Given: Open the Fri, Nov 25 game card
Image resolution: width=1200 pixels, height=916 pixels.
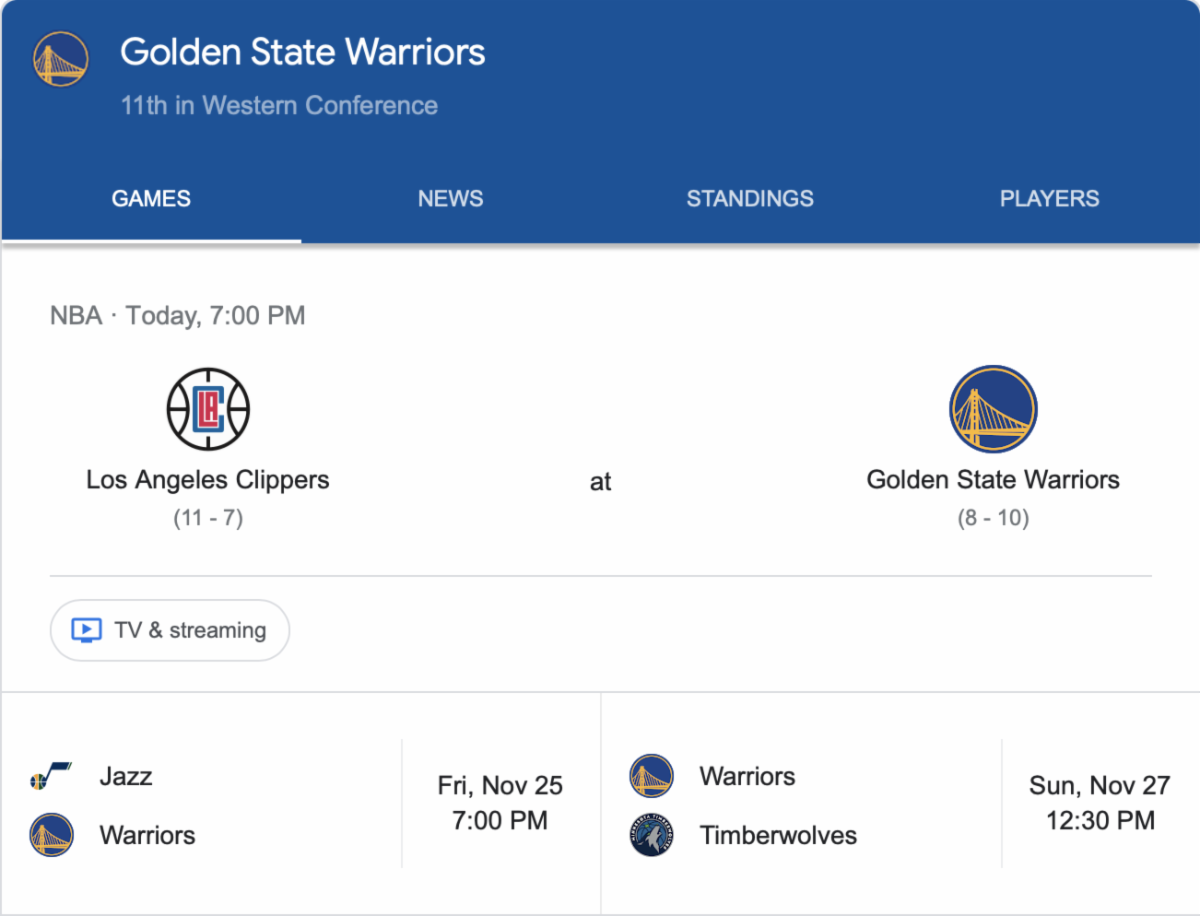Looking at the screenshot, I should pos(301,803).
